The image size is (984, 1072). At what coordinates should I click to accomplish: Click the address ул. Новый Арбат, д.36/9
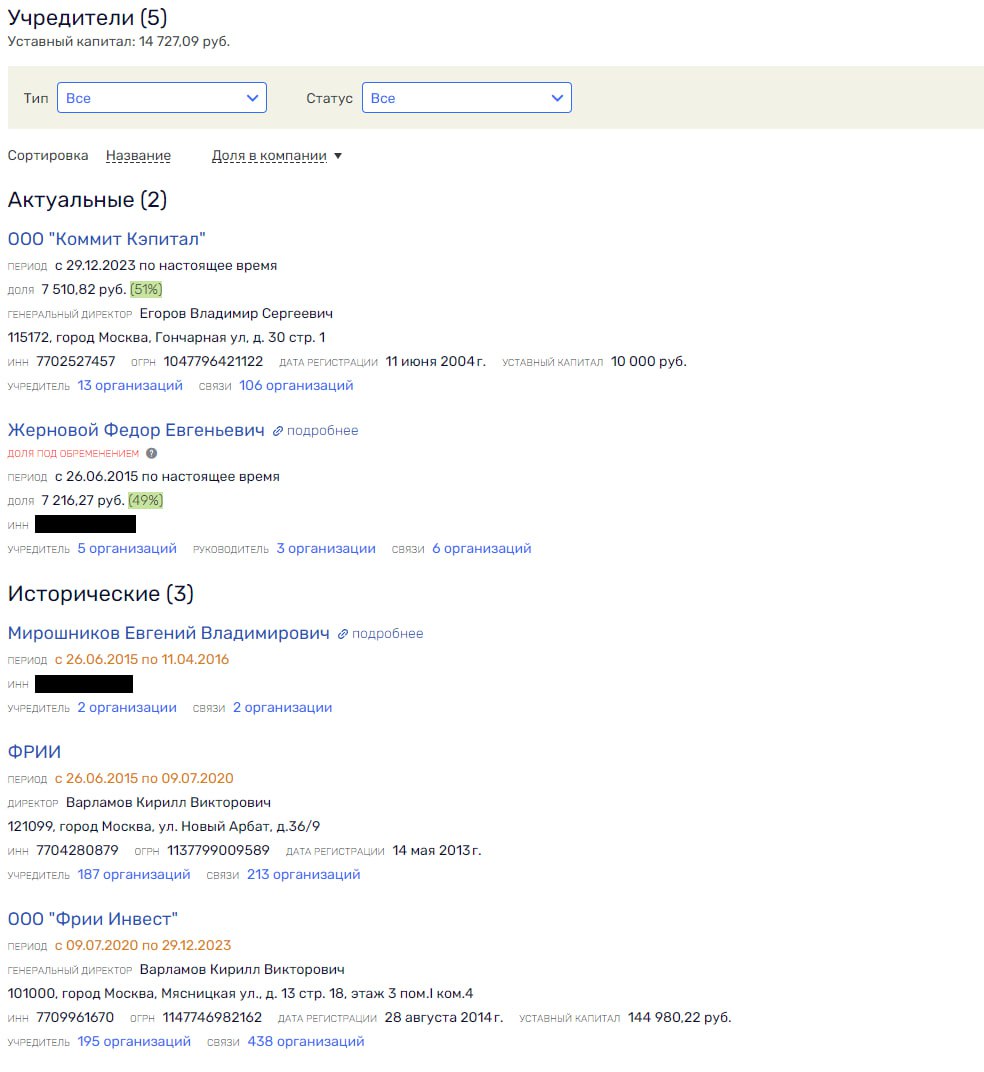[x=239, y=827]
